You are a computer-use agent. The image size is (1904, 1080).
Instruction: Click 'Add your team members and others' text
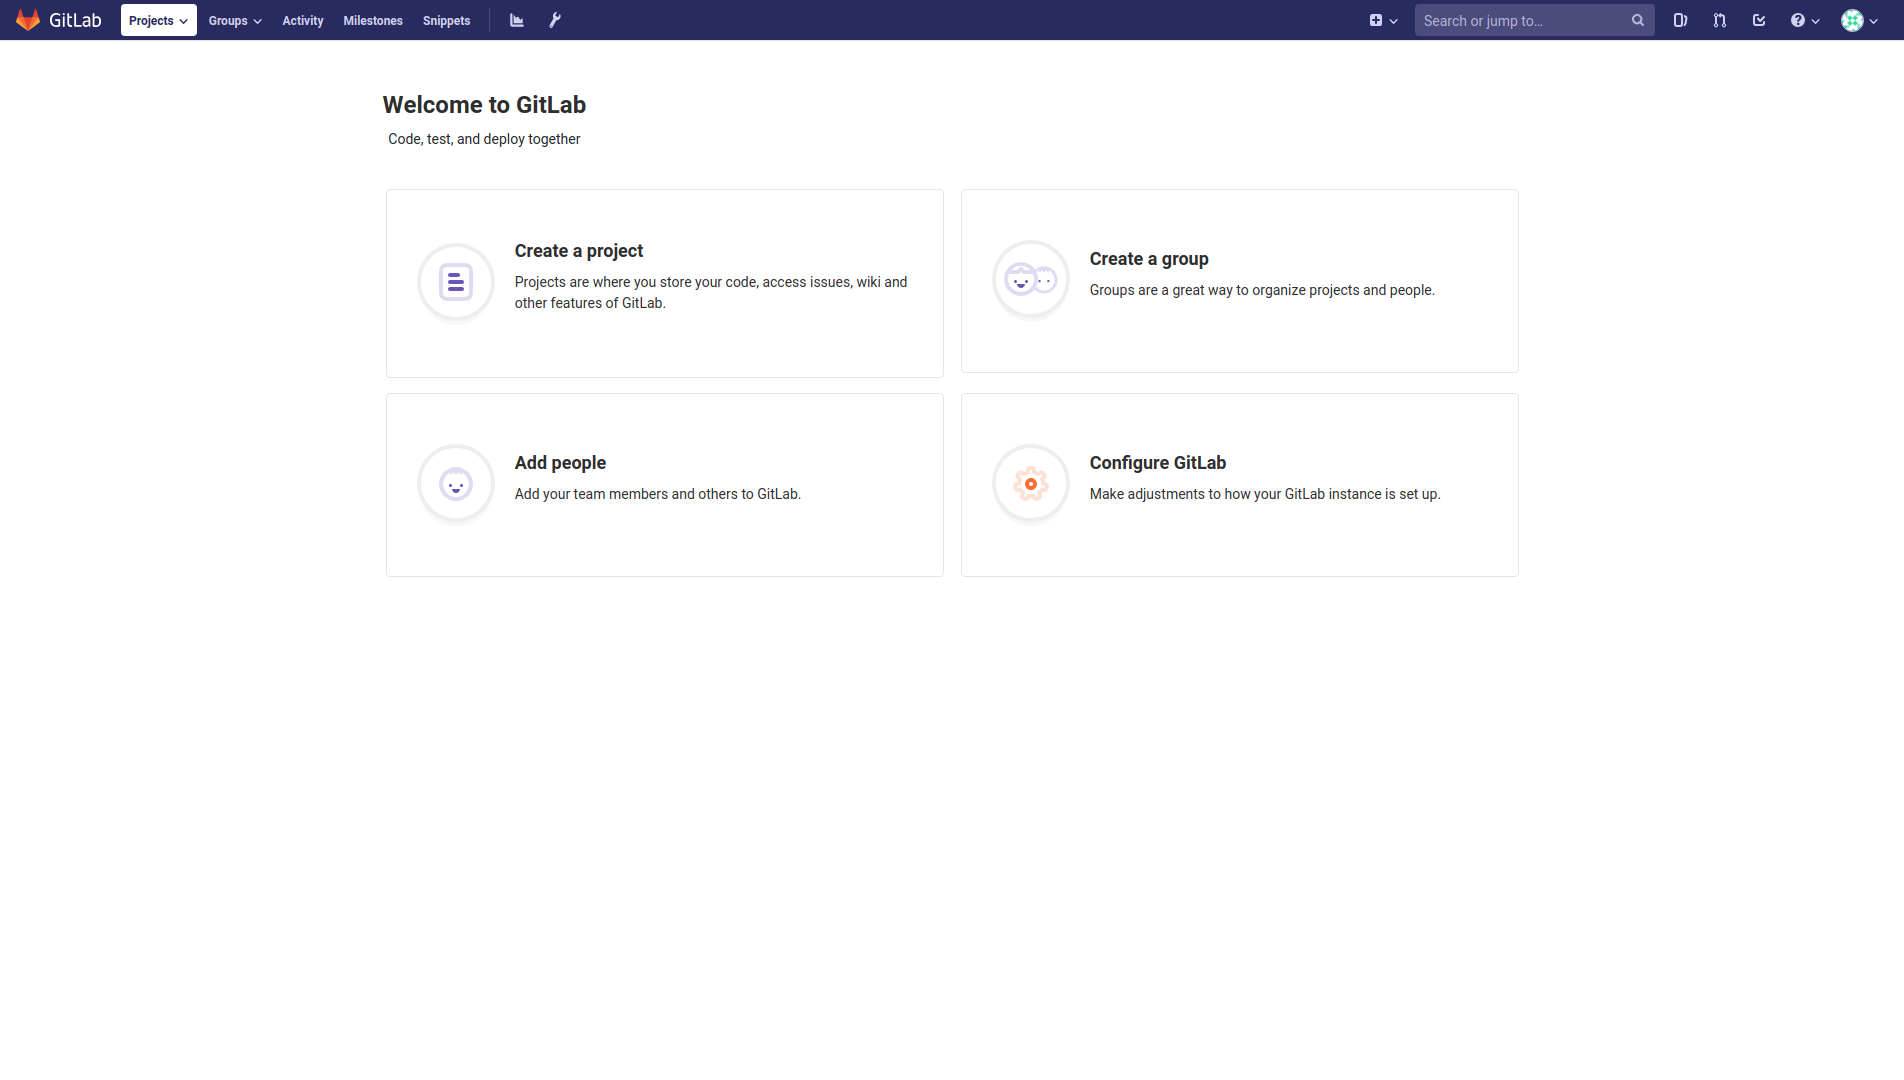pos(658,494)
